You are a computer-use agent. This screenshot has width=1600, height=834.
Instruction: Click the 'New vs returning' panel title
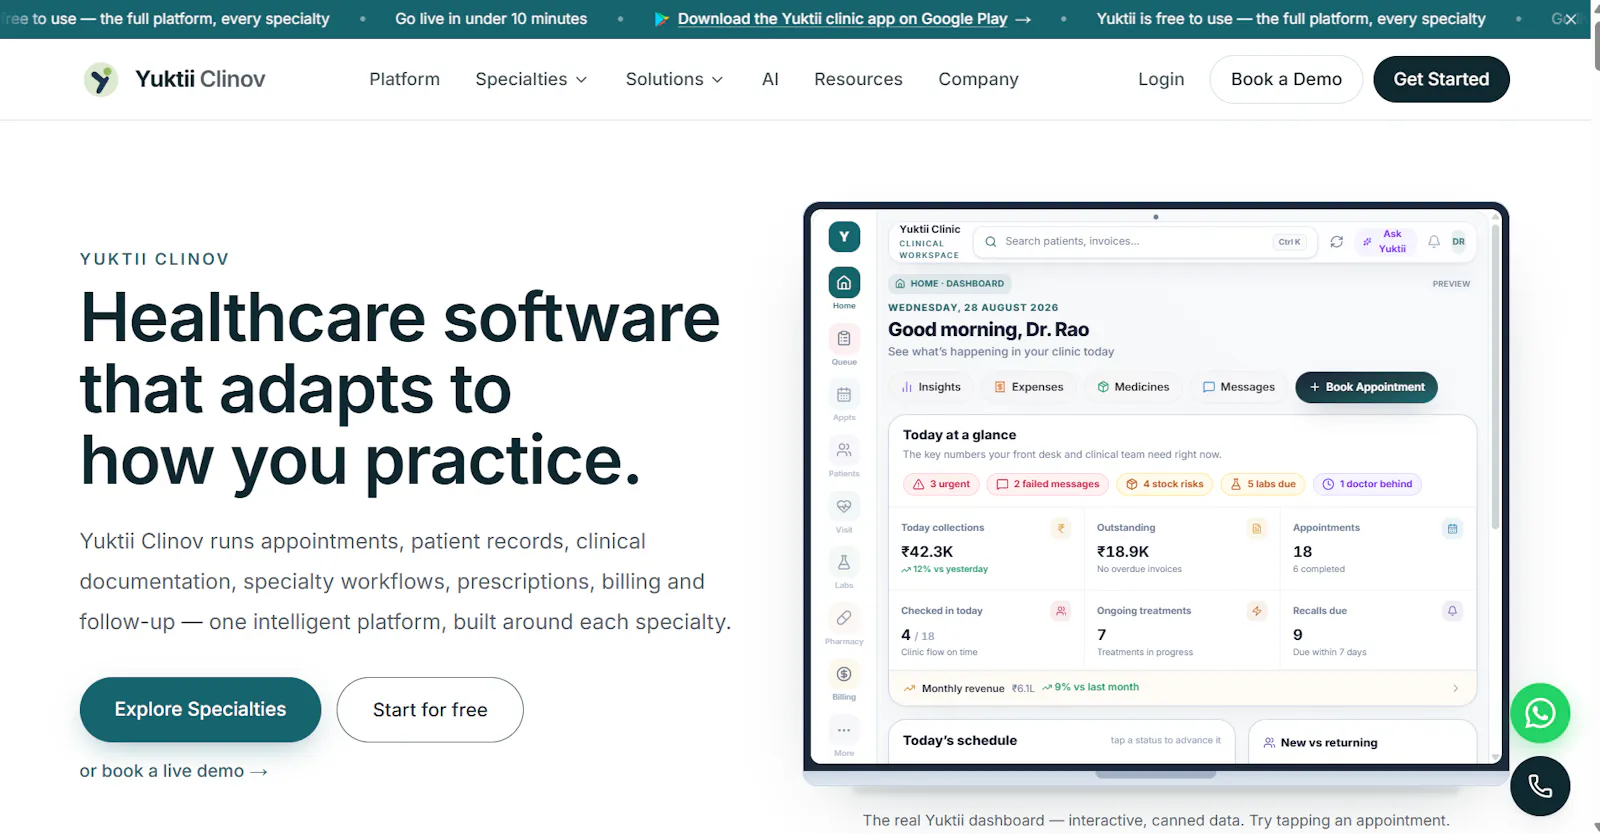[1329, 743]
